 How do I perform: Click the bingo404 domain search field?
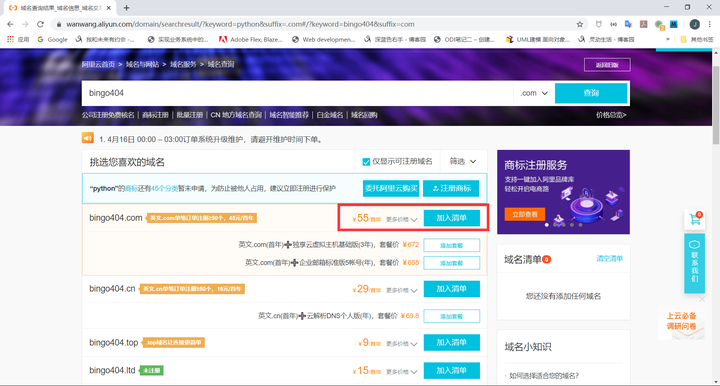(x=297, y=93)
